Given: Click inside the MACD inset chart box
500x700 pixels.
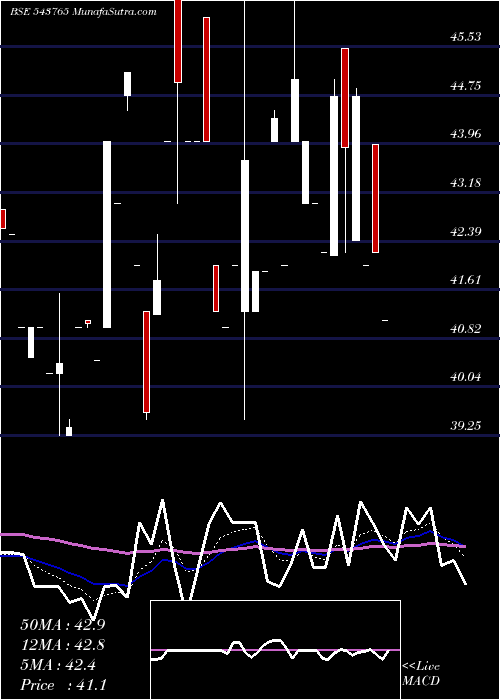Looking at the screenshot, I should pos(275,650).
